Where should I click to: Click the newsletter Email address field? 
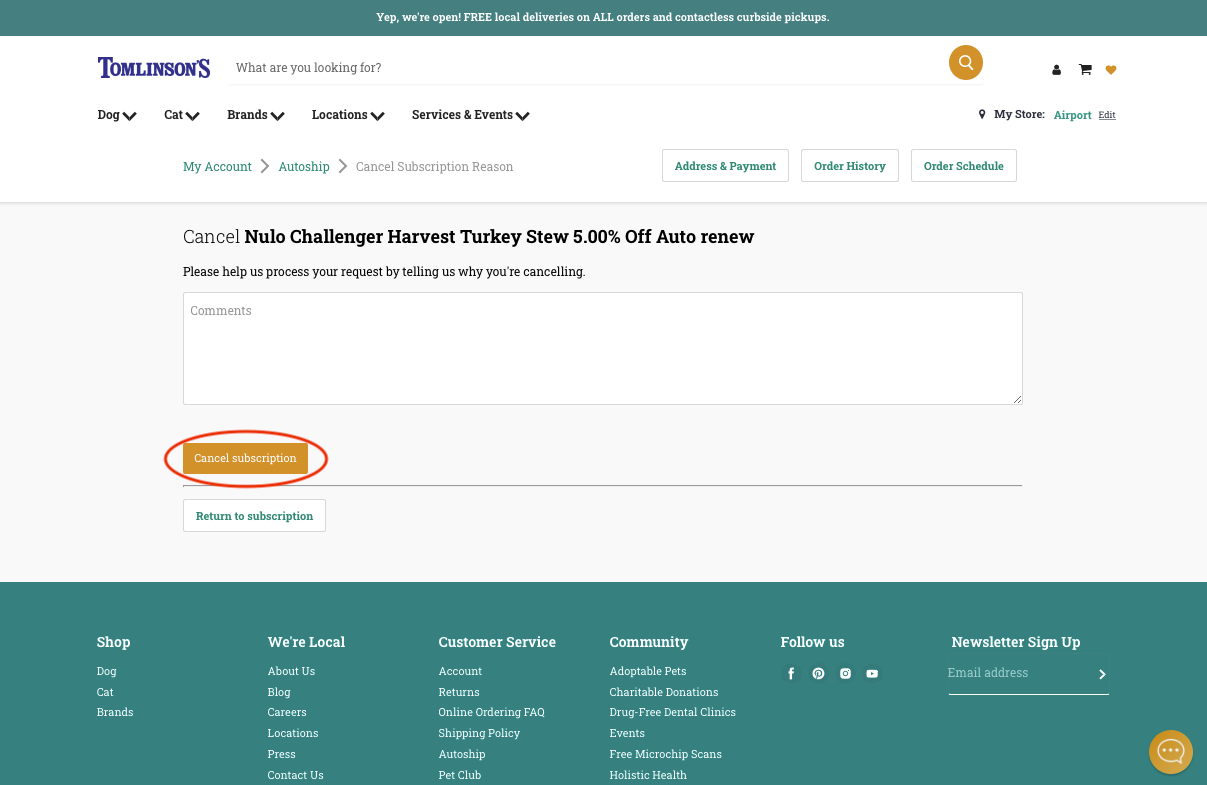pos(1018,673)
